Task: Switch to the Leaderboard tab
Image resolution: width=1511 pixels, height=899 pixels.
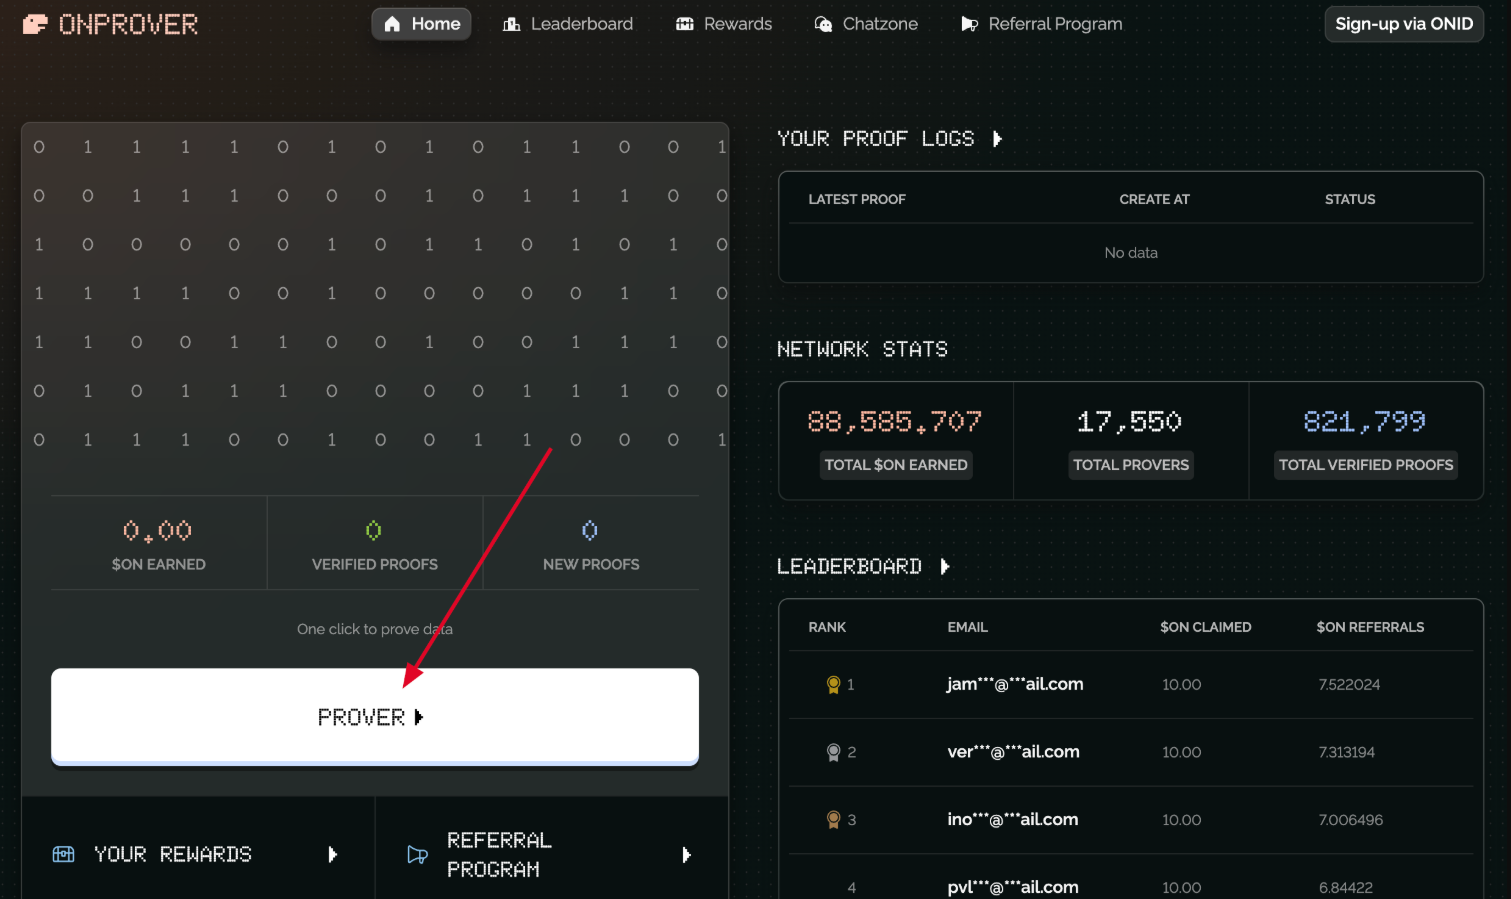Action: [x=568, y=24]
